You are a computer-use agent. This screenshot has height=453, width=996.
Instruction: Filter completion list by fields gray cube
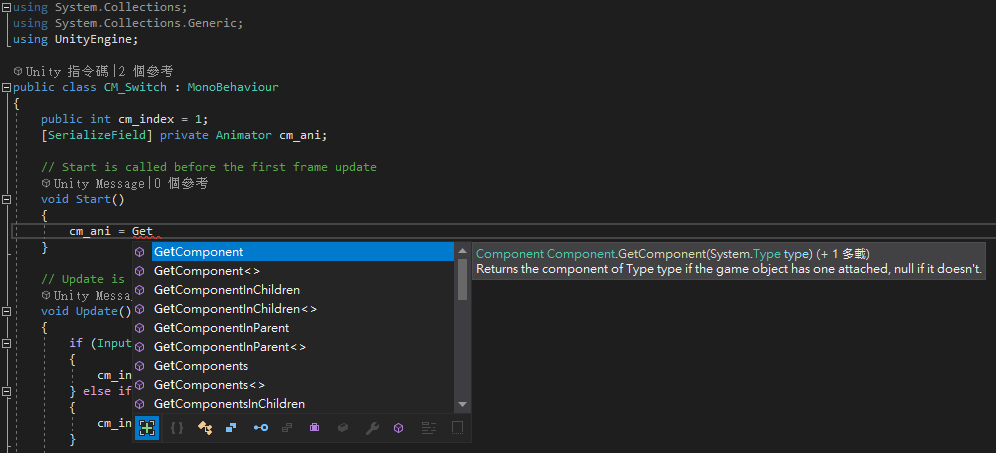coord(343,428)
